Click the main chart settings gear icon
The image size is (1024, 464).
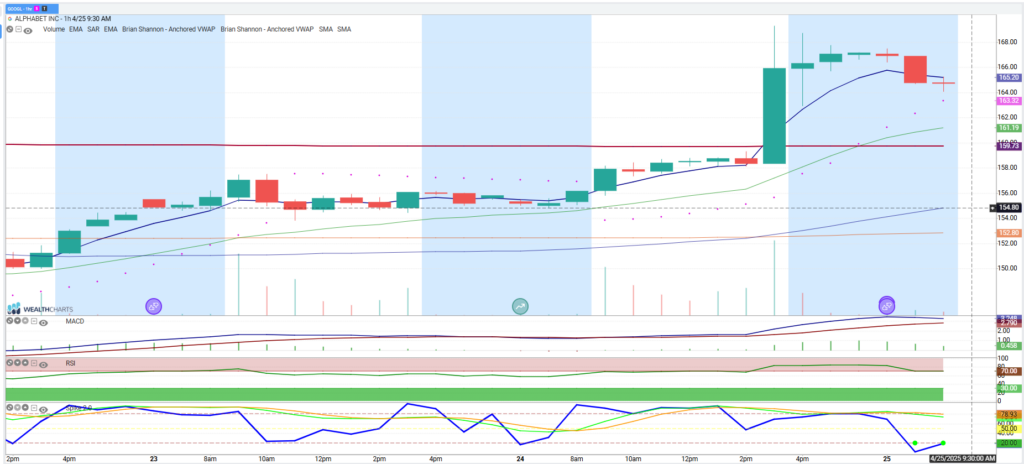[9, 30]
